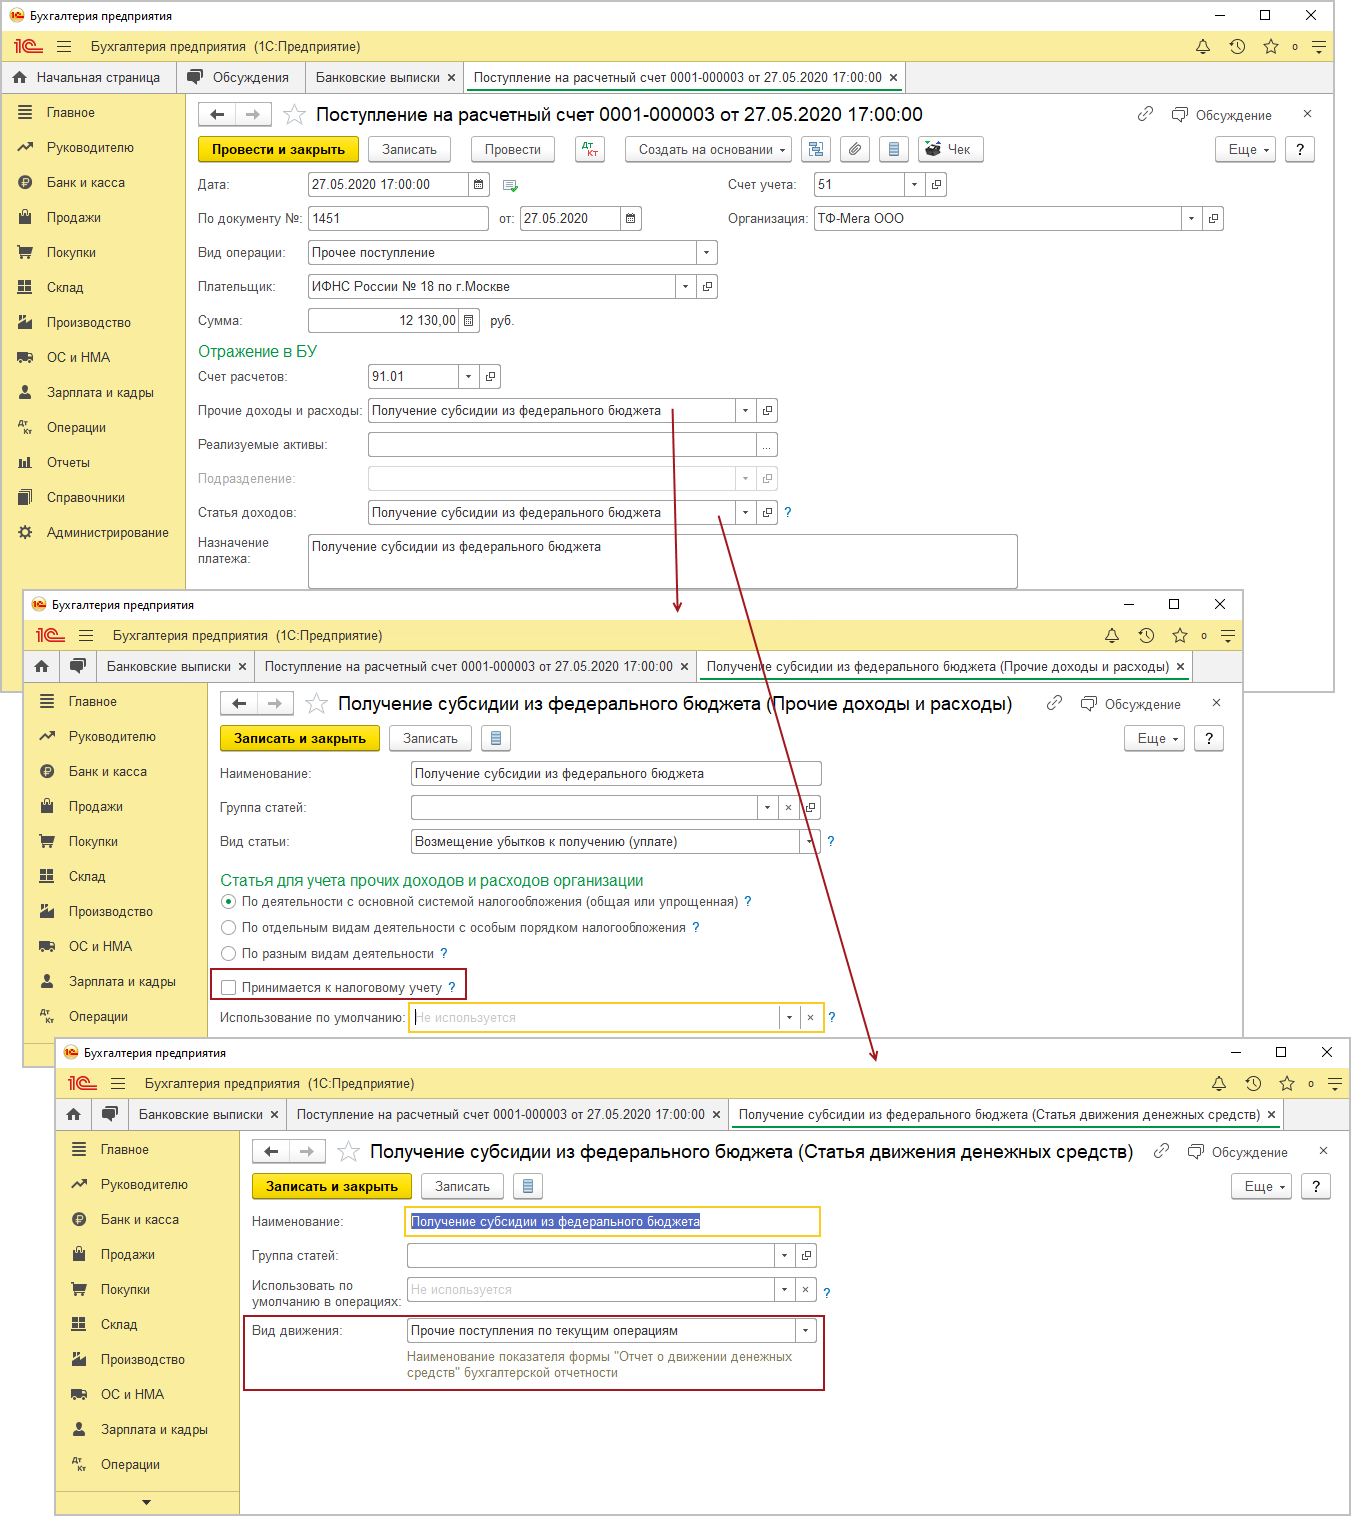
Task: Open Производство section in Статья движения денежных средств window
Action: click(143, 1360)
